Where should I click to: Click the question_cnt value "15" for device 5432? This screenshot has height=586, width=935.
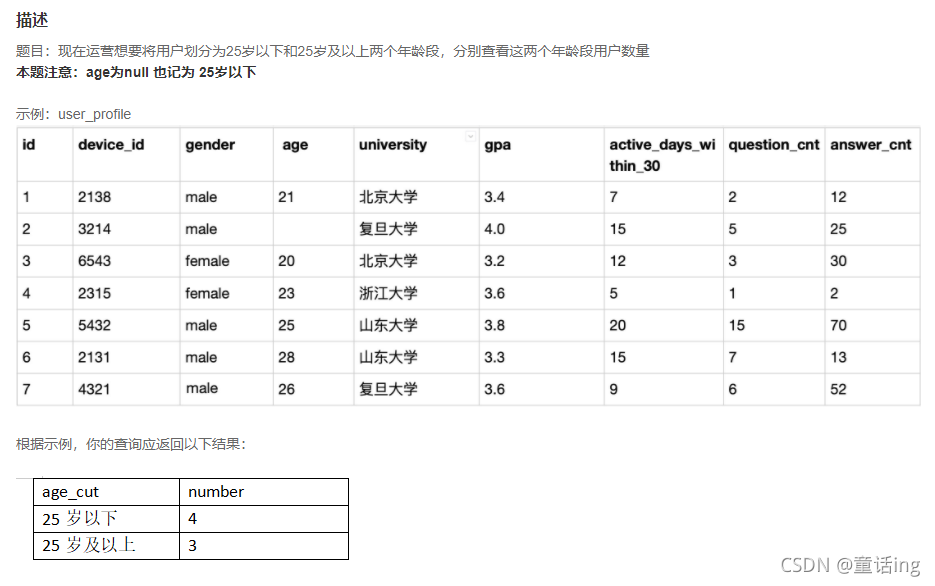[x=736, y=325]
